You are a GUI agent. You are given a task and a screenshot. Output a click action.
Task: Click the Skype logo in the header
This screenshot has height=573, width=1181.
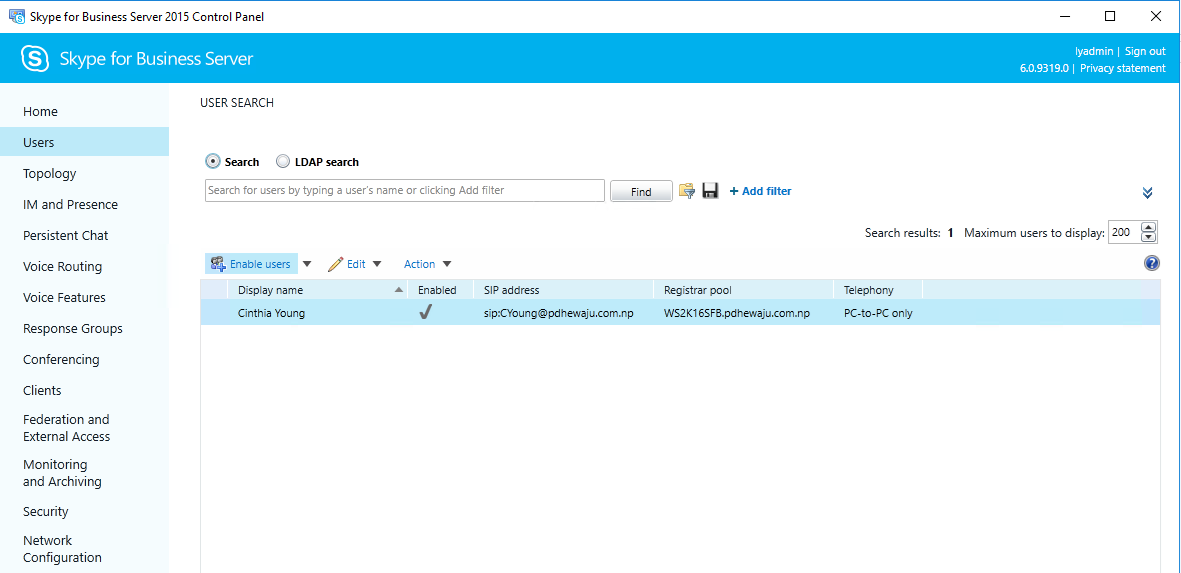coord(35,58)
